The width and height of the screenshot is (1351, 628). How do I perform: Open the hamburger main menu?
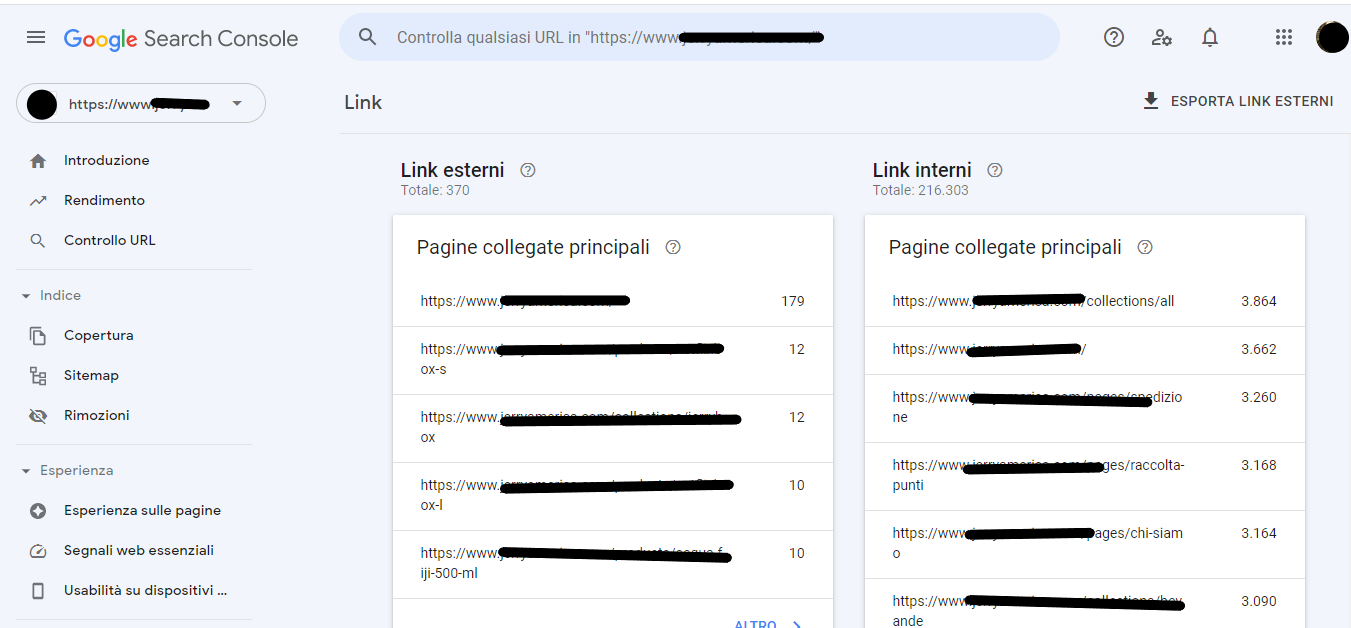[36, 38]
